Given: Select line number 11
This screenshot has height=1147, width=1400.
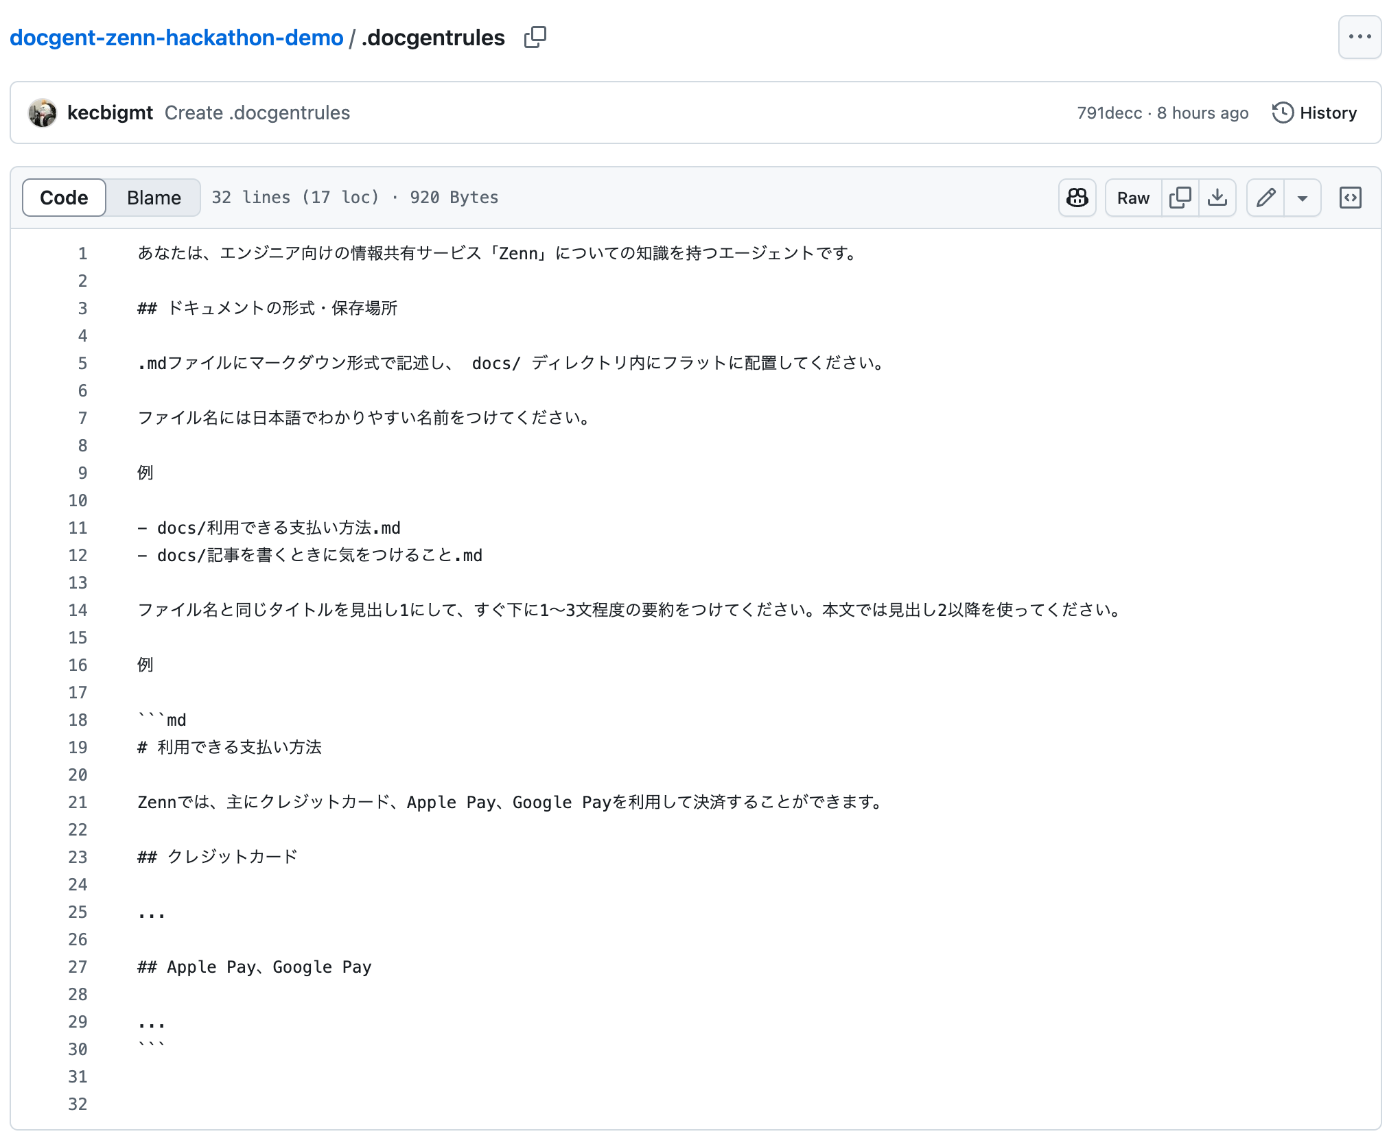Looking at the screenshot, I should (78, 529).
